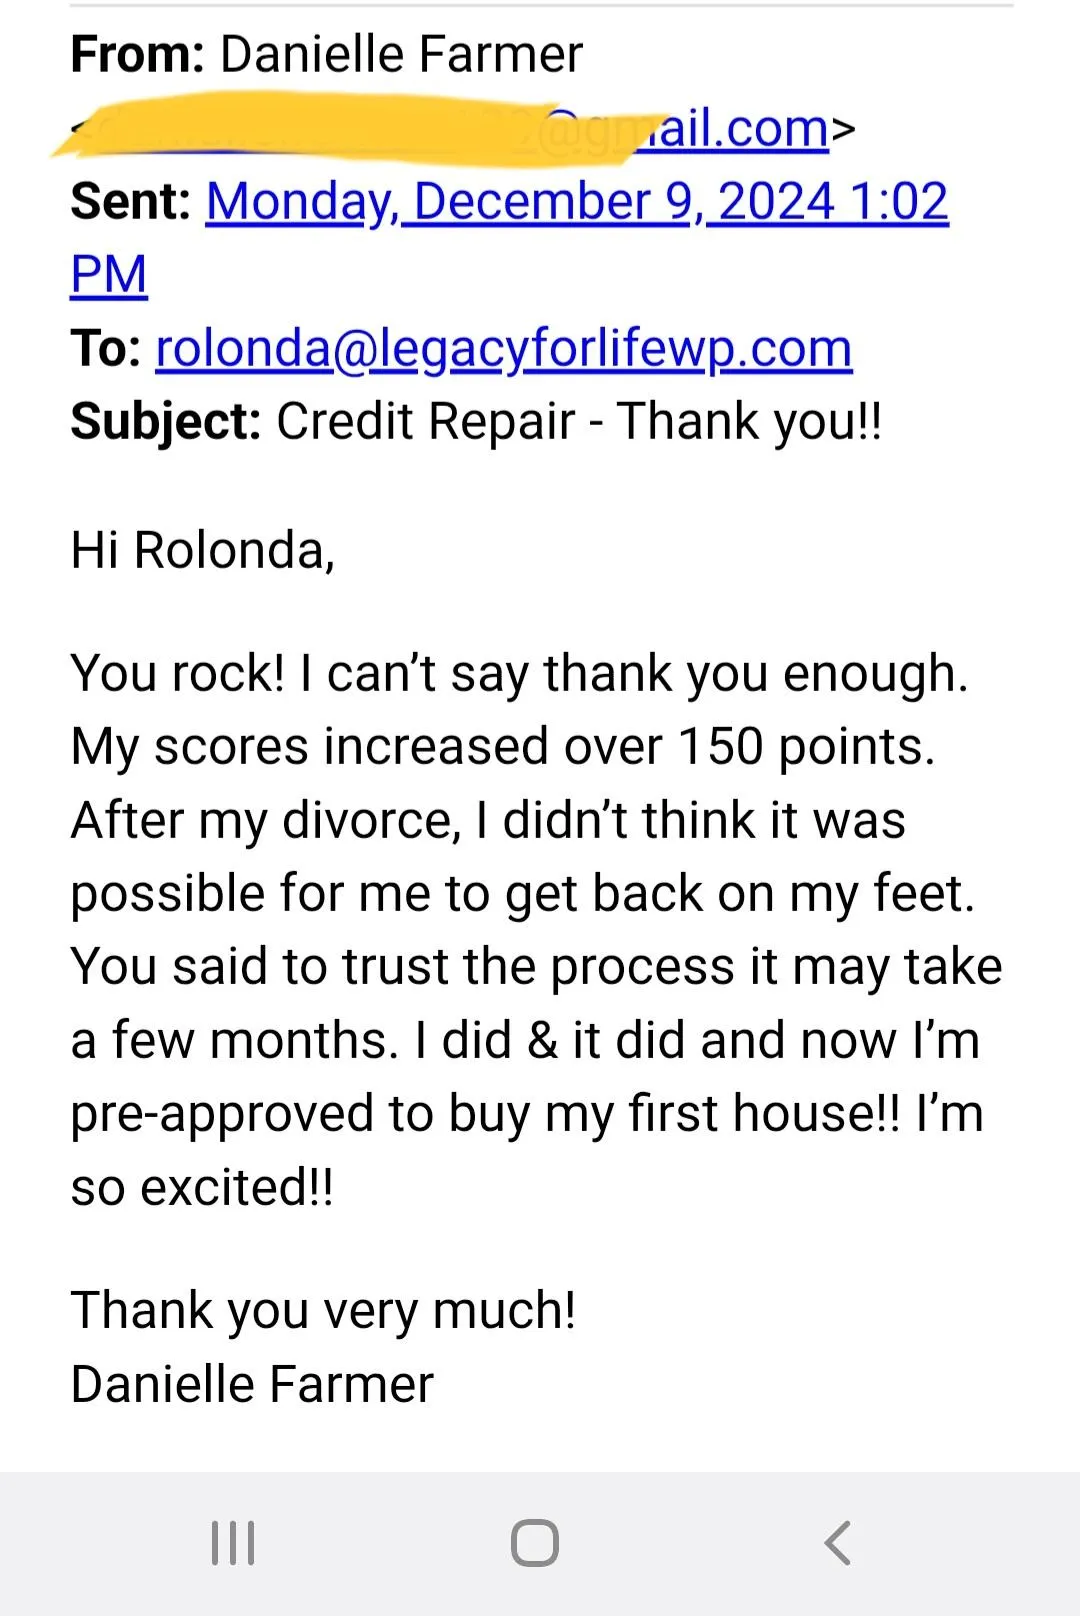Click the sender name Danielle Farmer in header
Screen dimensions: 1080x1616
pos(401,55)
